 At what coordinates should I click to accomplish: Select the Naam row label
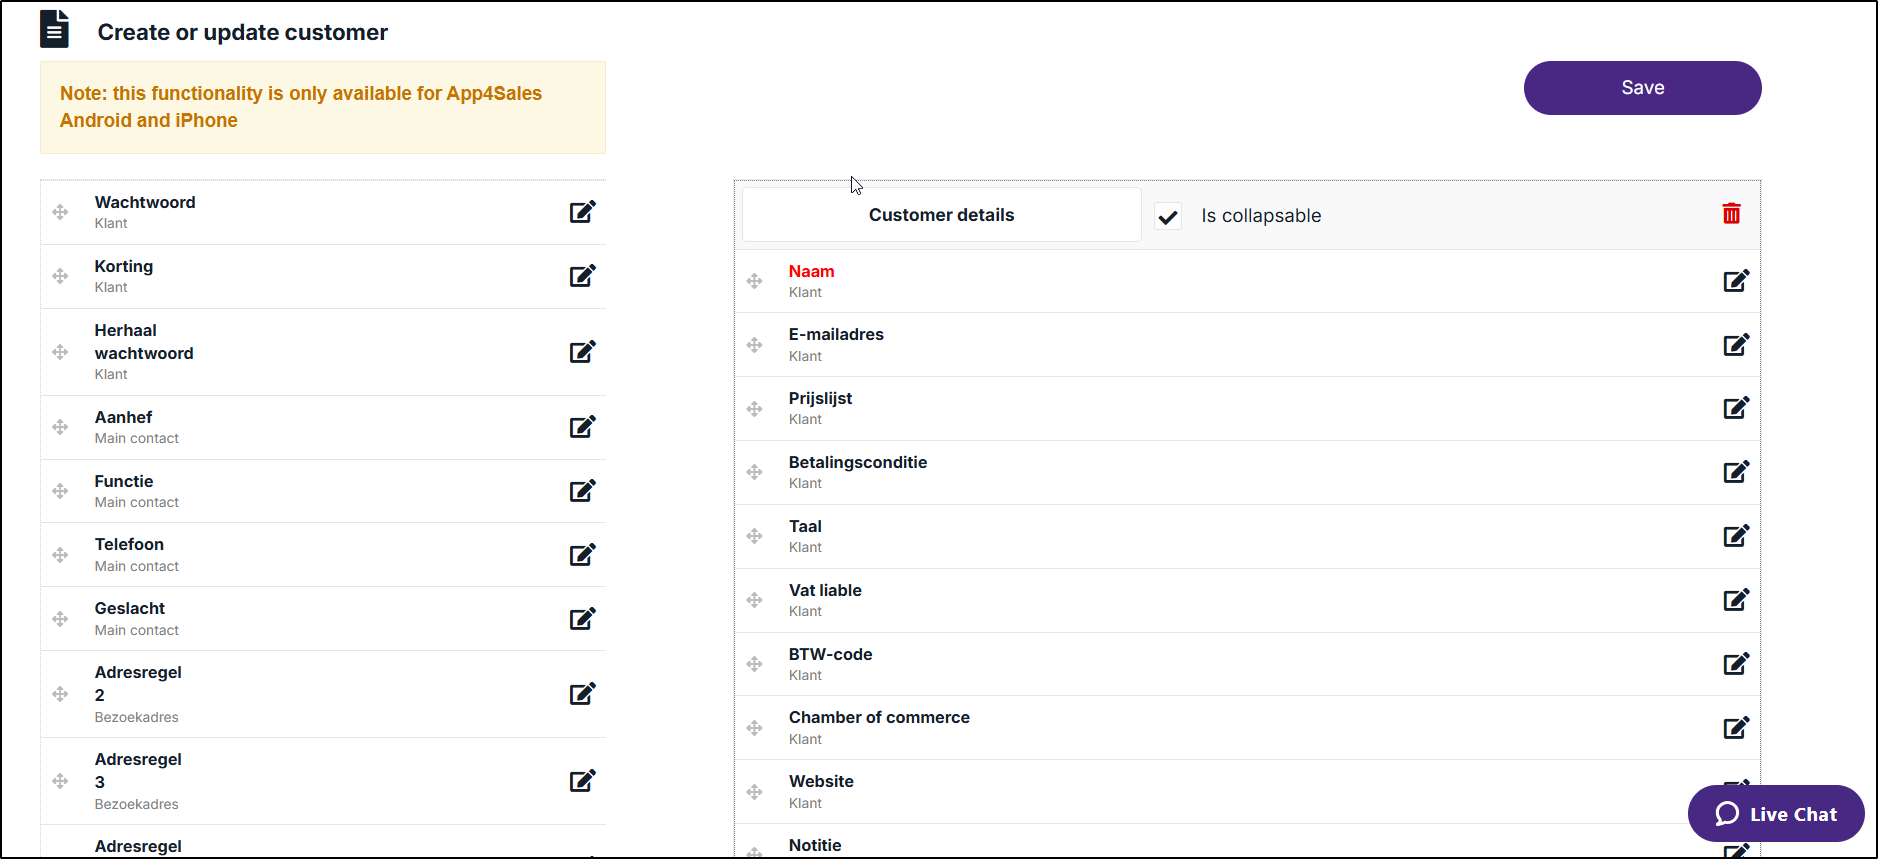pos(811,271)
